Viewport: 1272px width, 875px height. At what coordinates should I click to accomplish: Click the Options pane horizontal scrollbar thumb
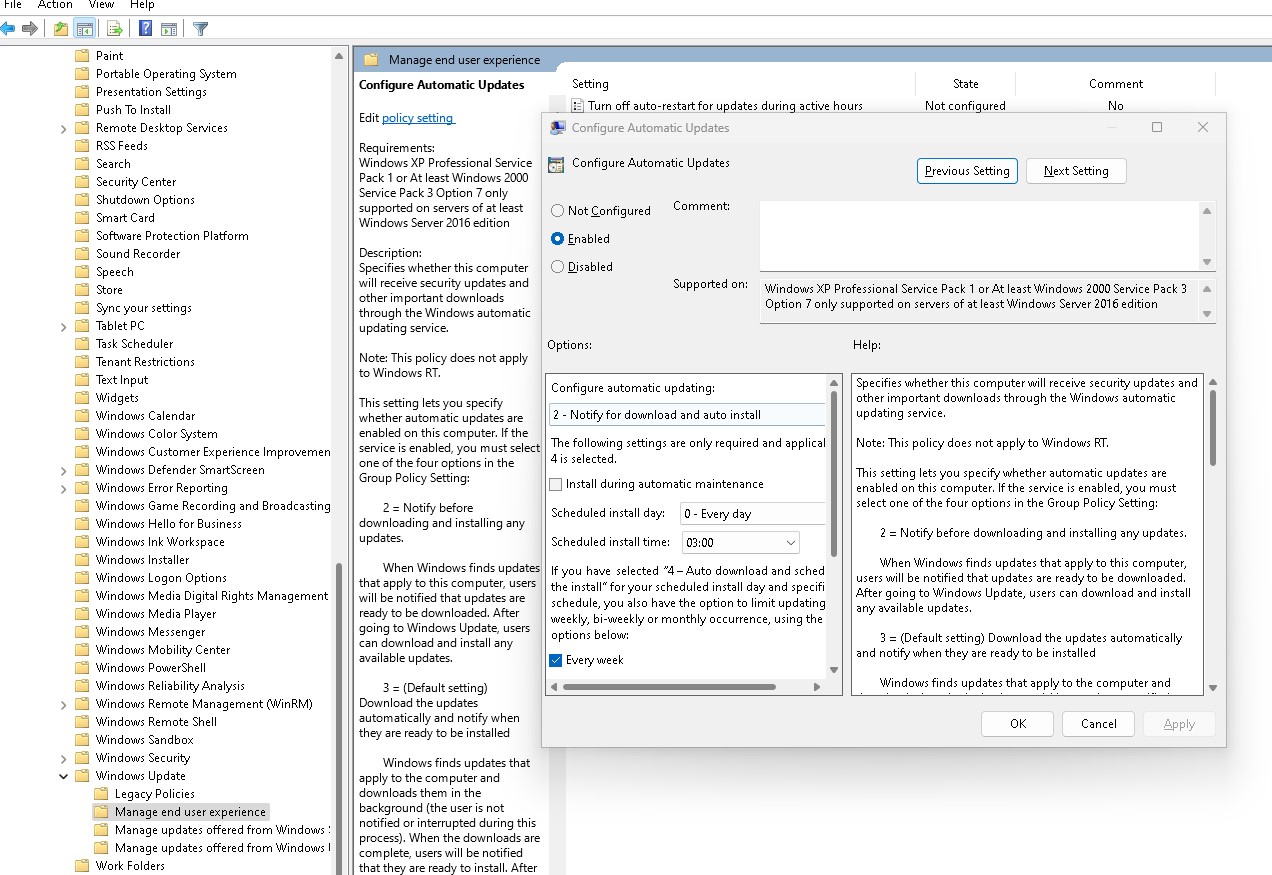tap(669, 687)
